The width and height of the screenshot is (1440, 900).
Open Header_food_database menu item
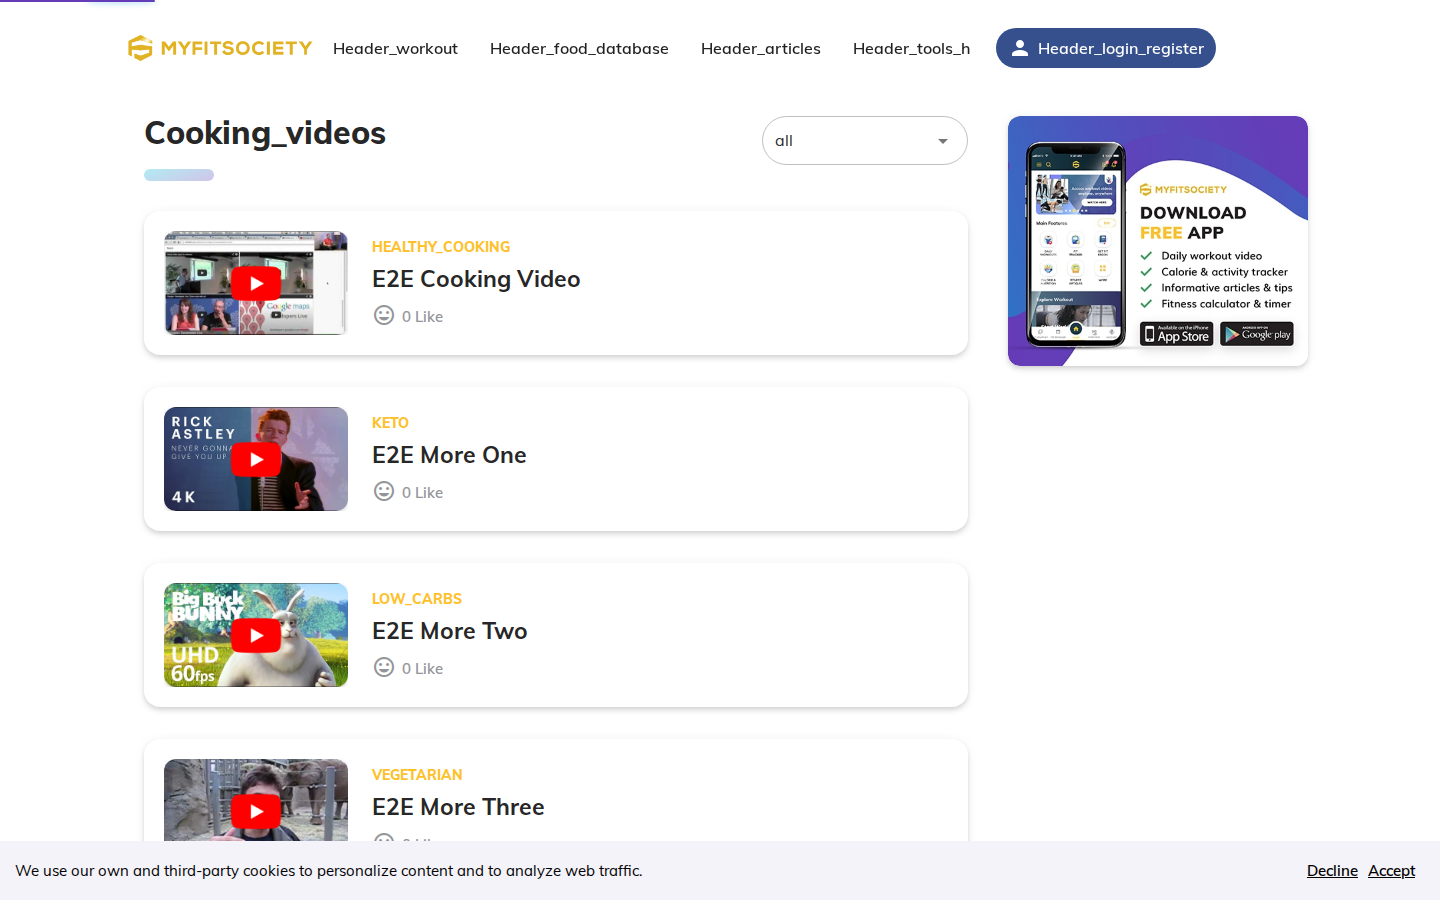pos(579,48)
